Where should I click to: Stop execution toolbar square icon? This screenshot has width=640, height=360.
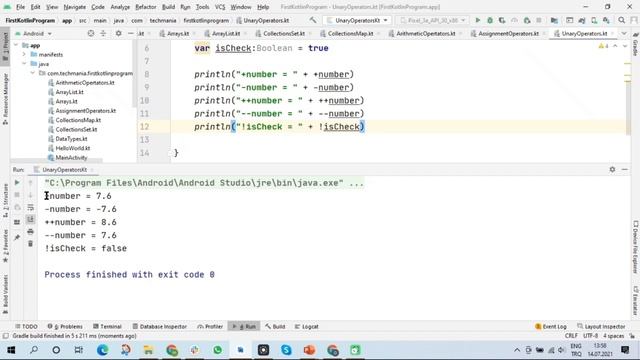539,20
